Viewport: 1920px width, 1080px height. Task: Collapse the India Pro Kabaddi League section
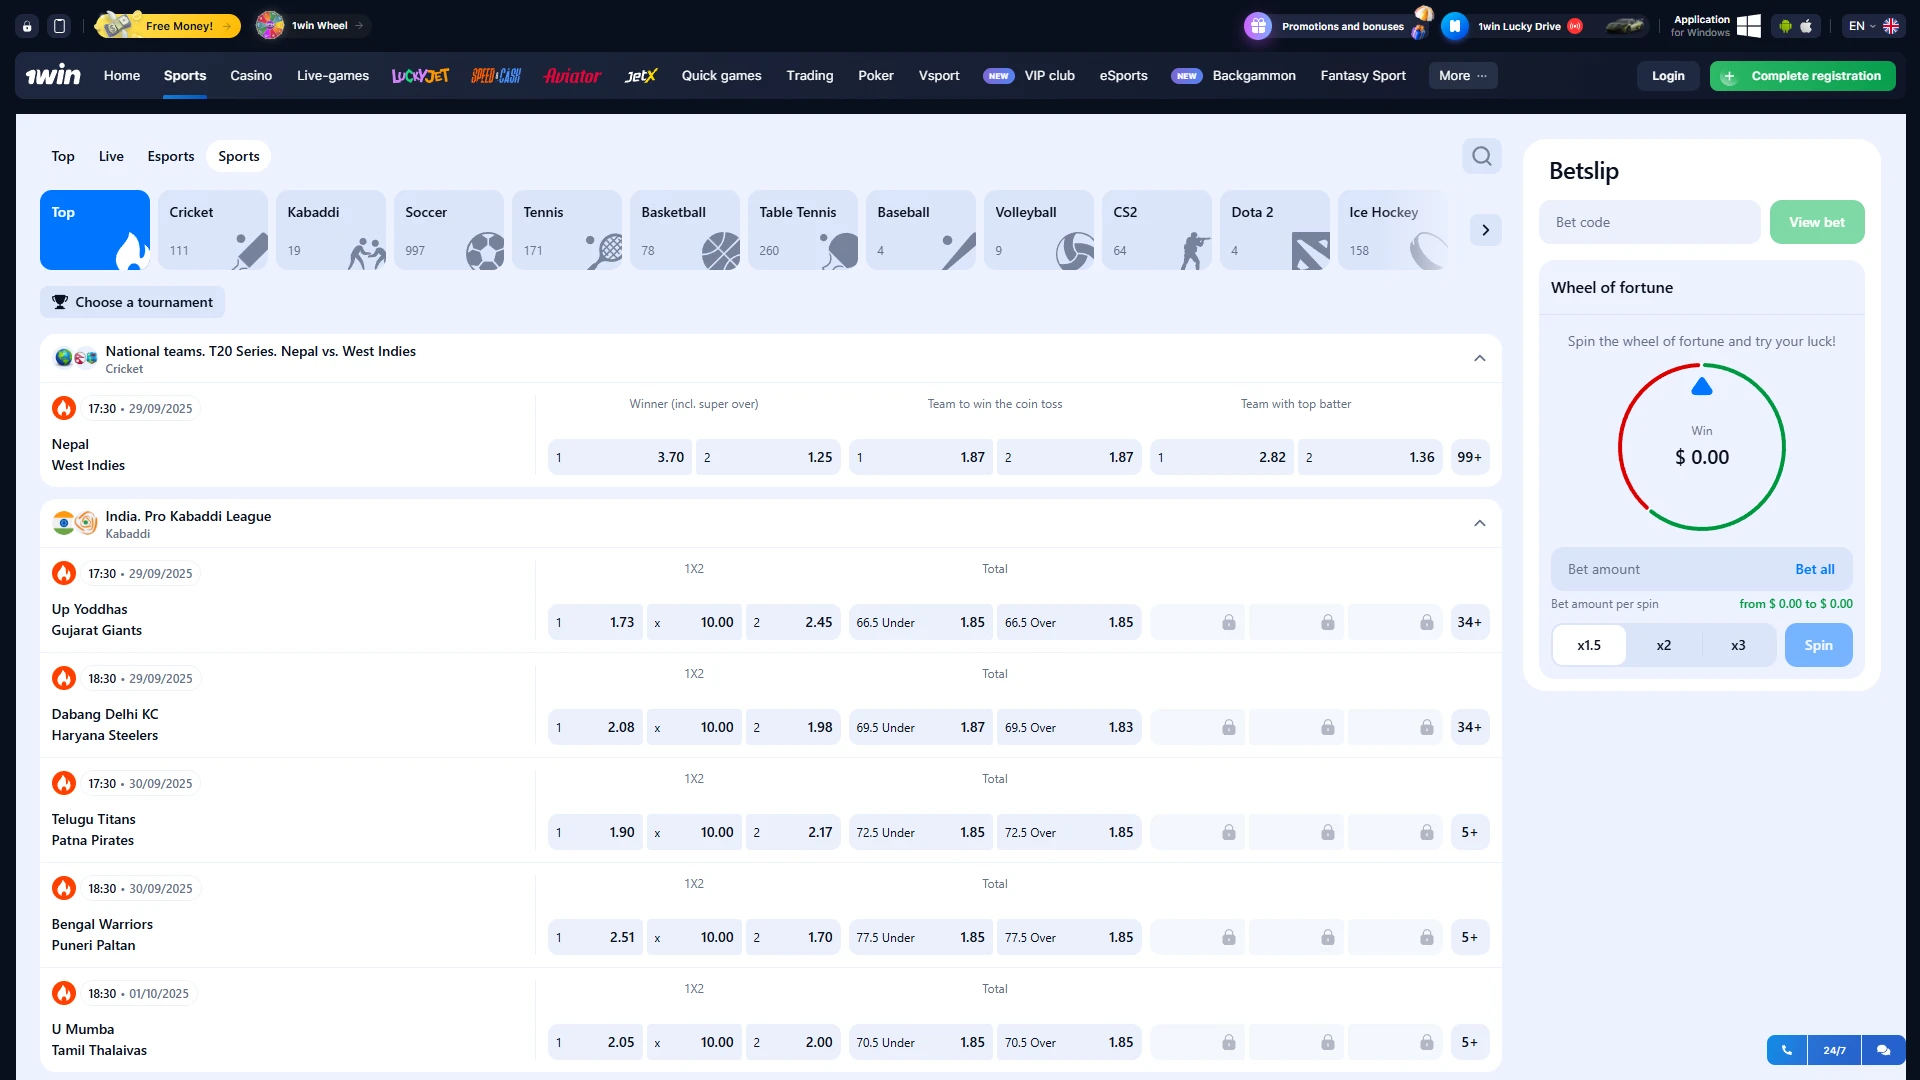point(1480,523)
